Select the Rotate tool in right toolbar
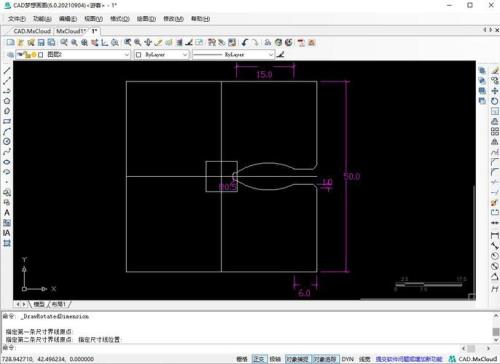 pos(495,101)
